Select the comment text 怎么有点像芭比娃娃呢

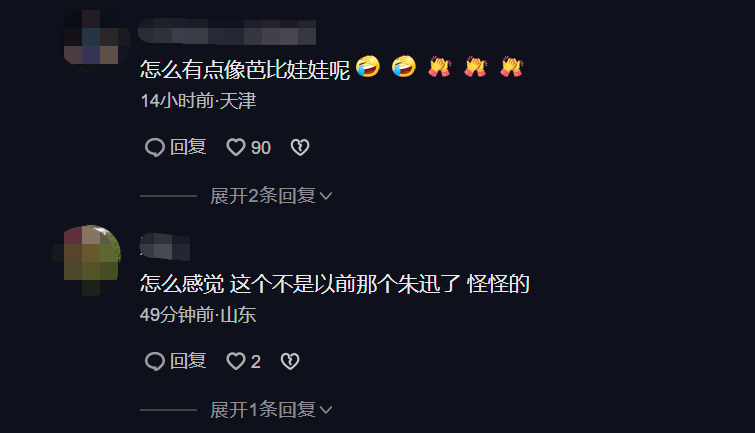pos(245,69)
